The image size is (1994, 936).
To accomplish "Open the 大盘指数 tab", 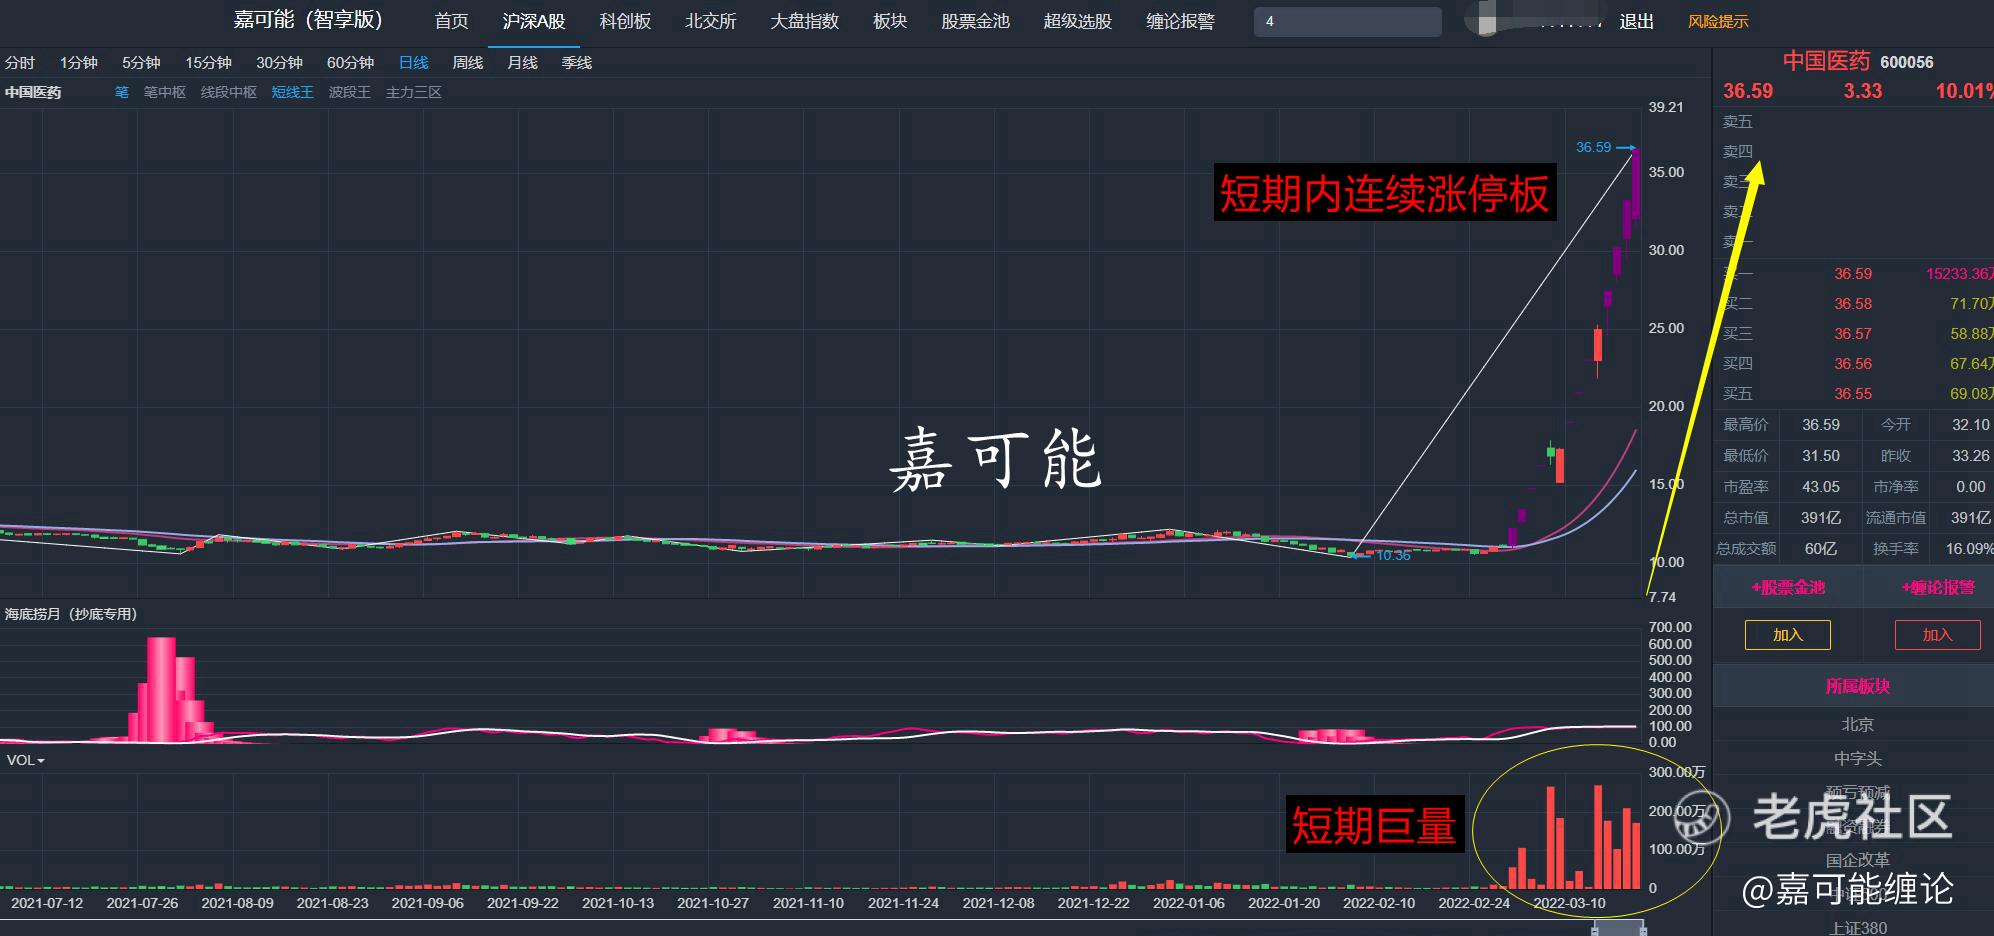I will pyautogui.click(x=804, y=21).
